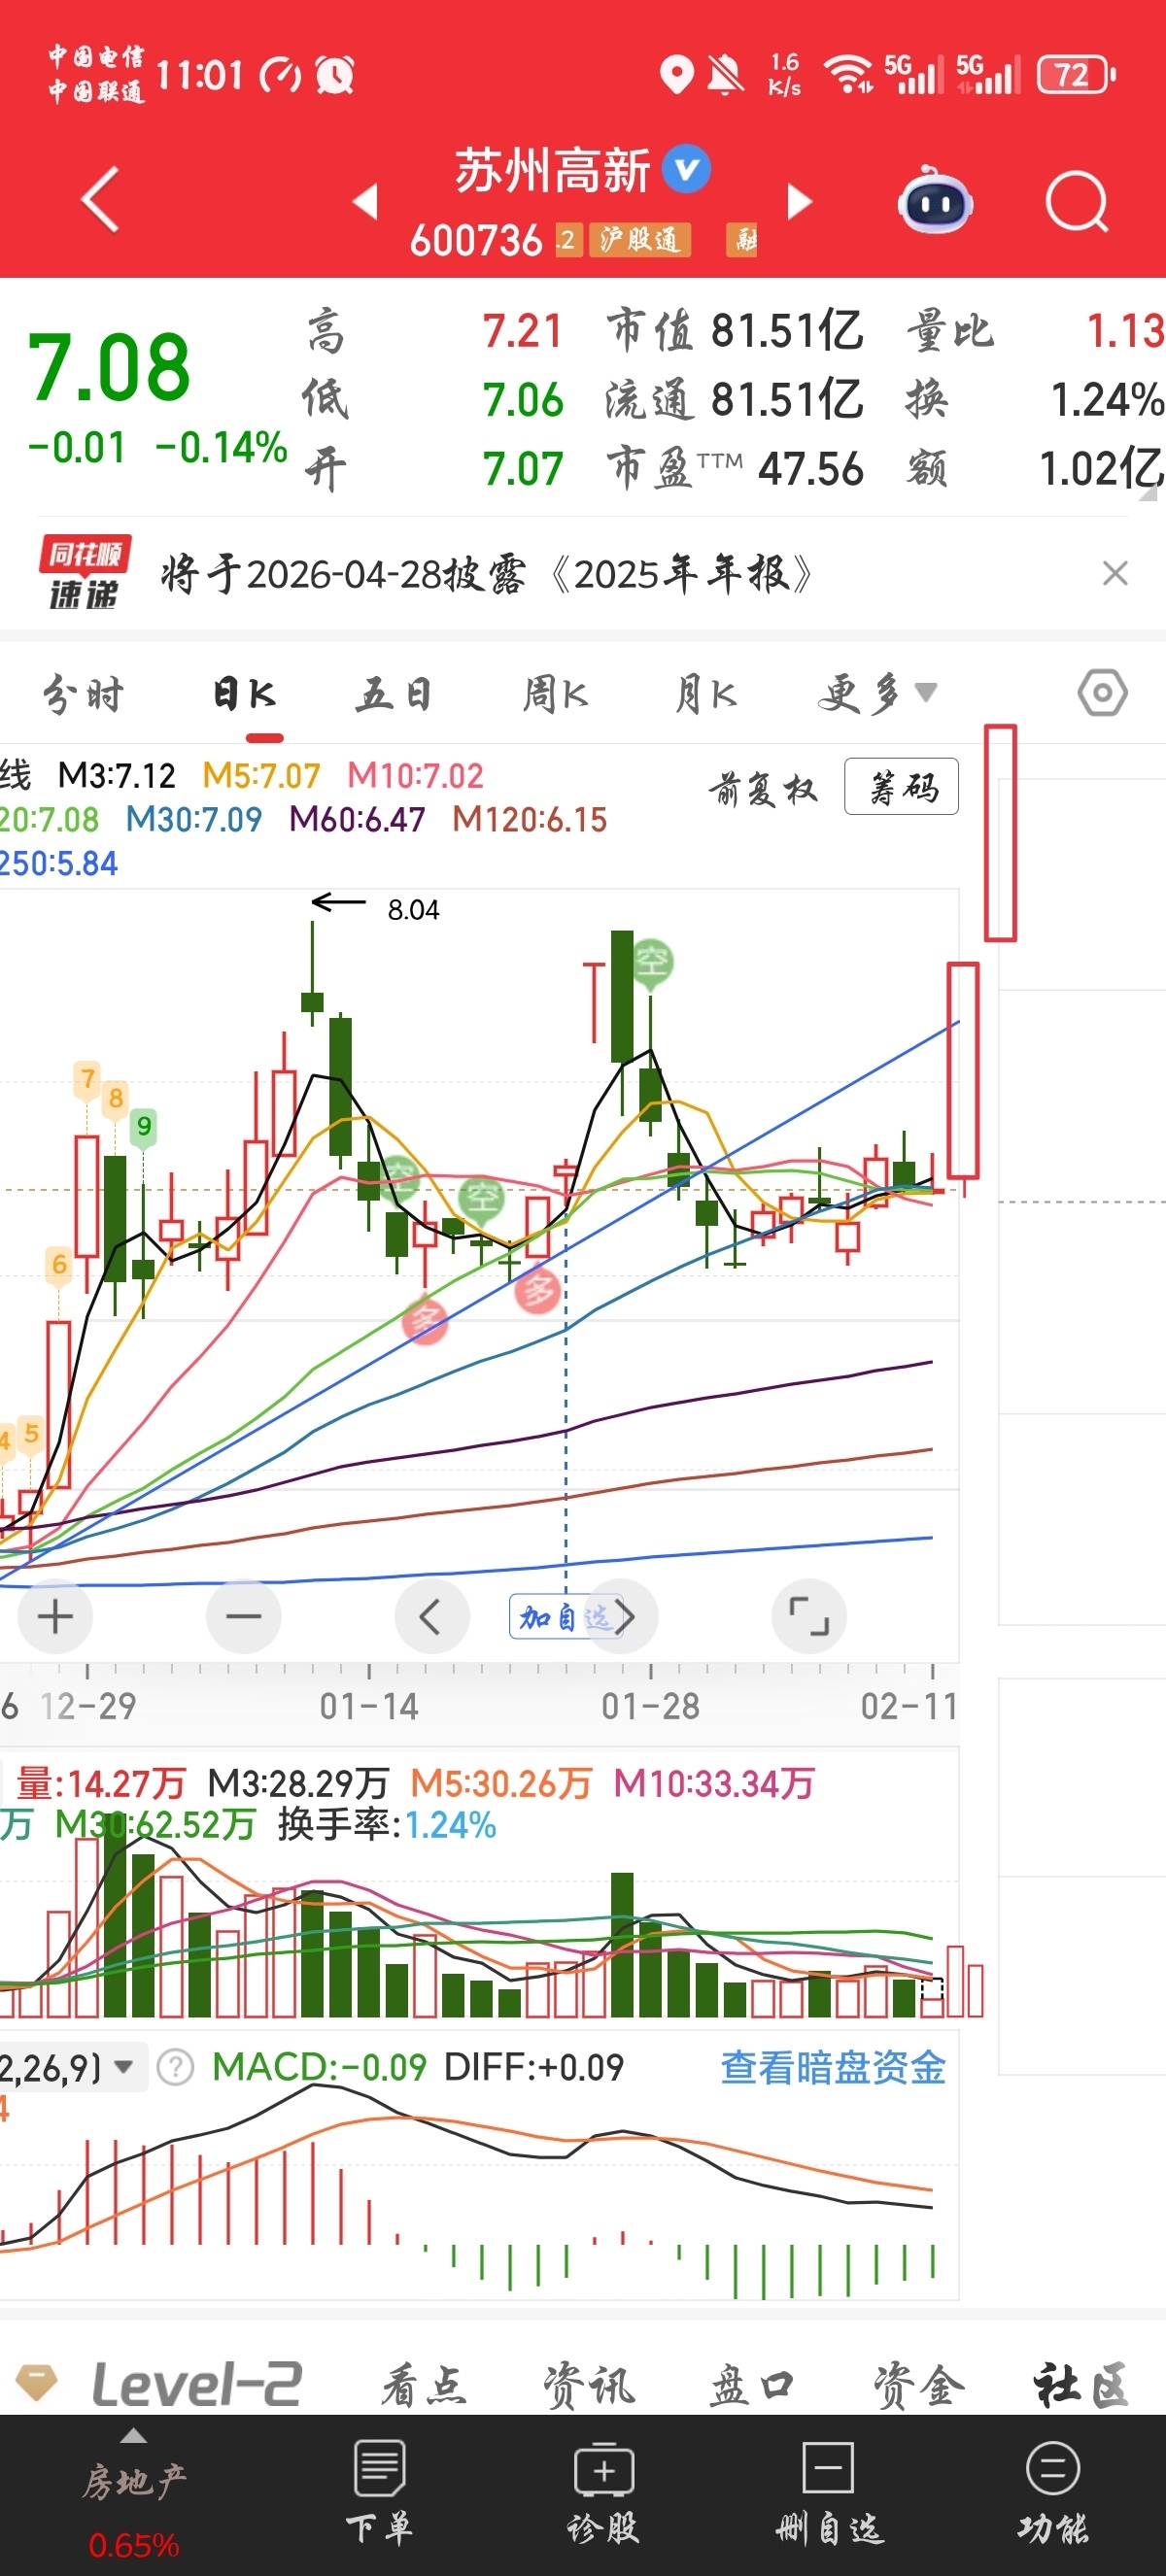
Task: Open MACD help question mark icon
Action: pyautogui.click(x=176, y=2067)
